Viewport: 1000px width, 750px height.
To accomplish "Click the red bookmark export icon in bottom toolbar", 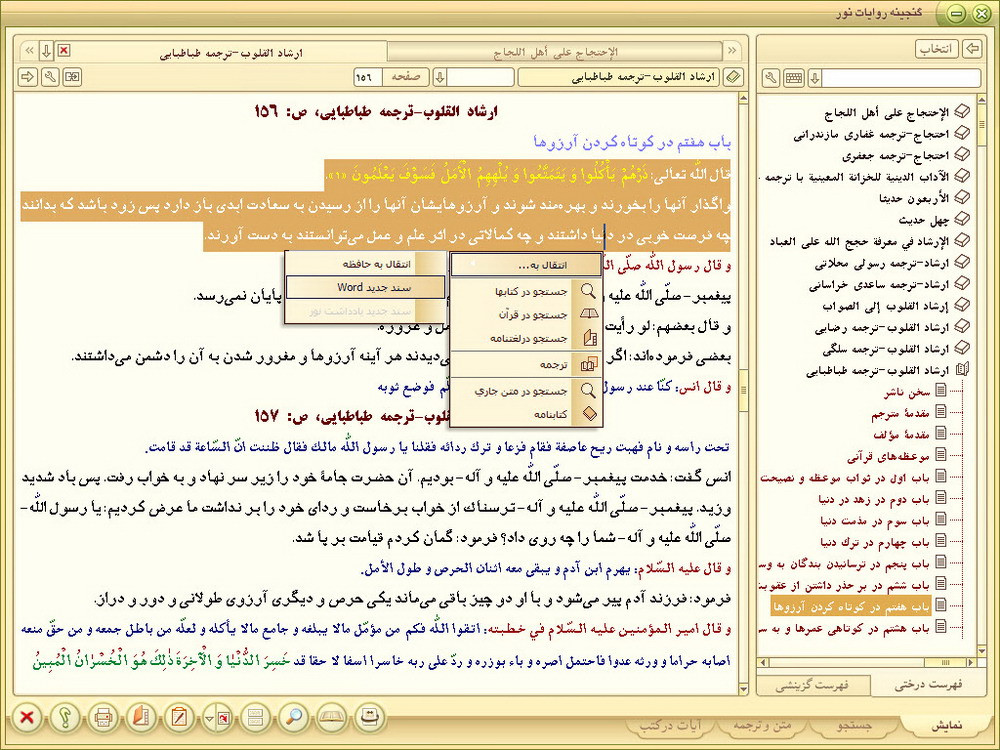I will click(224, 719).
